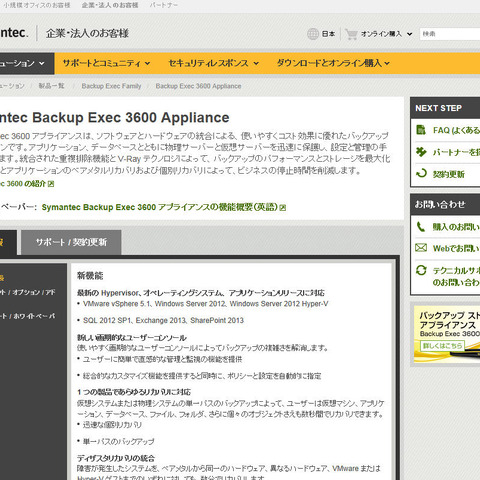Click the 新機能 heading

tap(90, 276)
